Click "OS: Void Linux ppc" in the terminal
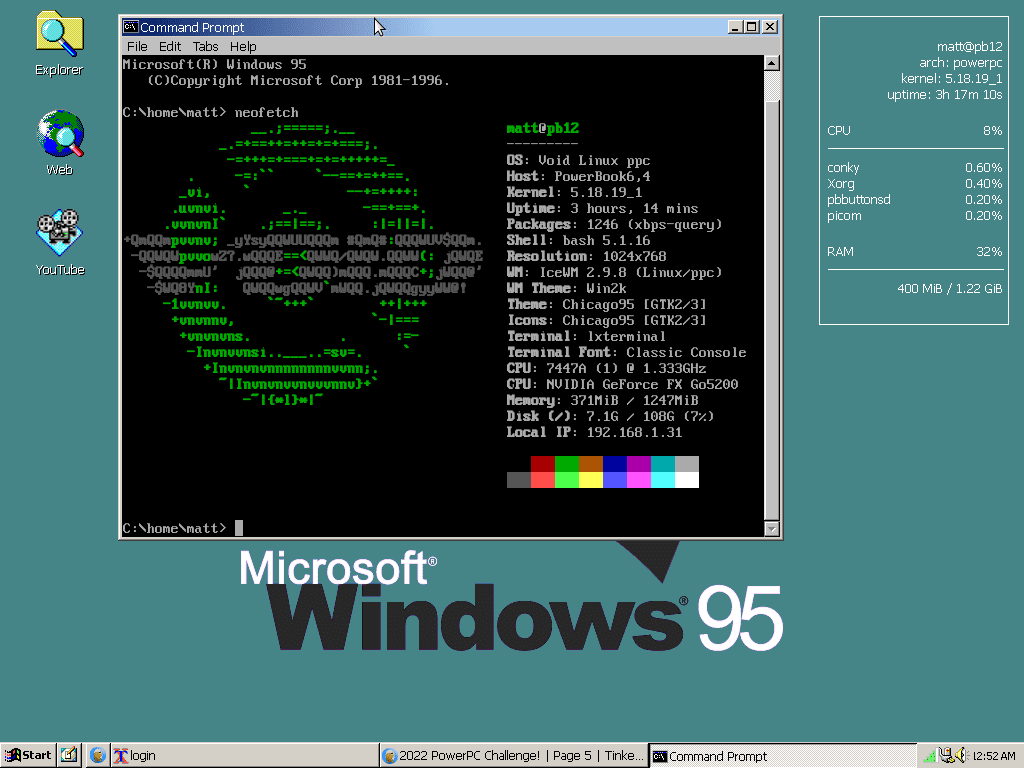 578,161
